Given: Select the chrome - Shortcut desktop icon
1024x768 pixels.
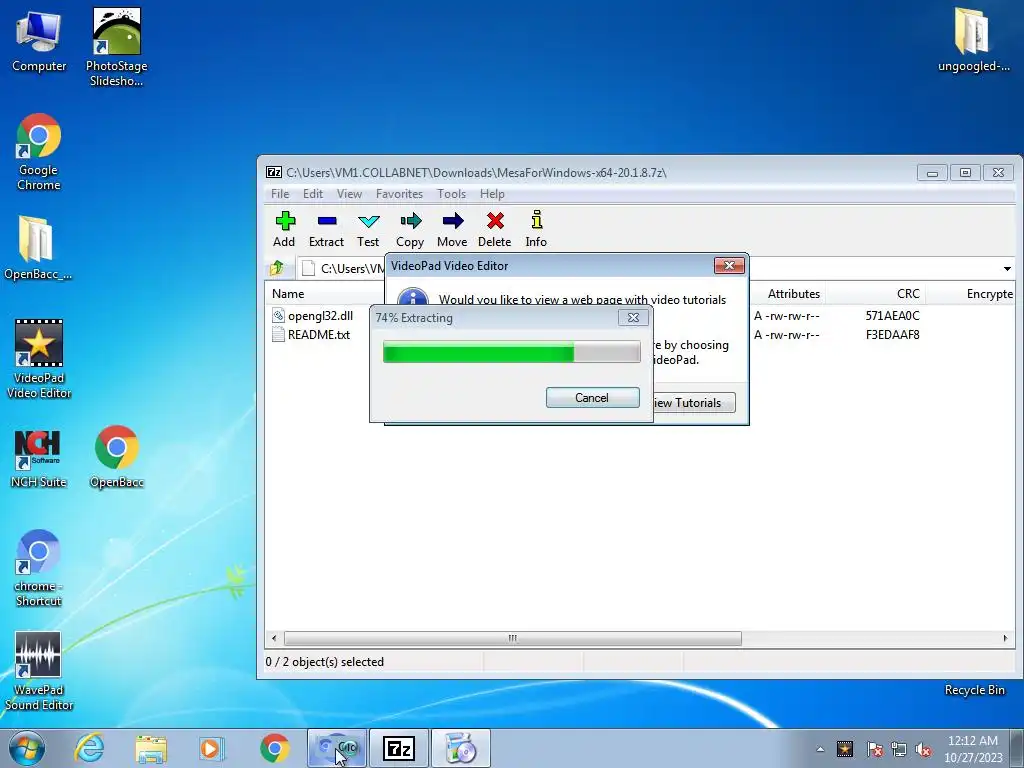Looking at the screenshot, I should [x=39, y=567].
